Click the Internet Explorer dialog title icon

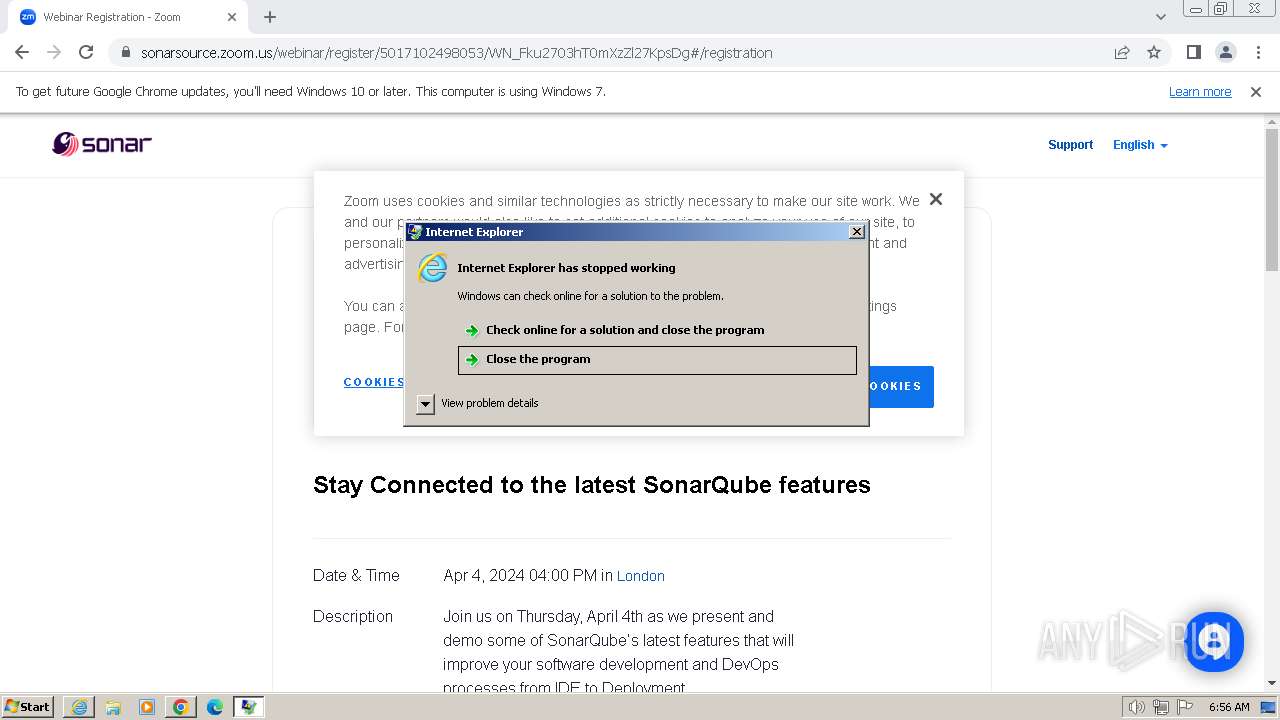[x=415, y=232]
